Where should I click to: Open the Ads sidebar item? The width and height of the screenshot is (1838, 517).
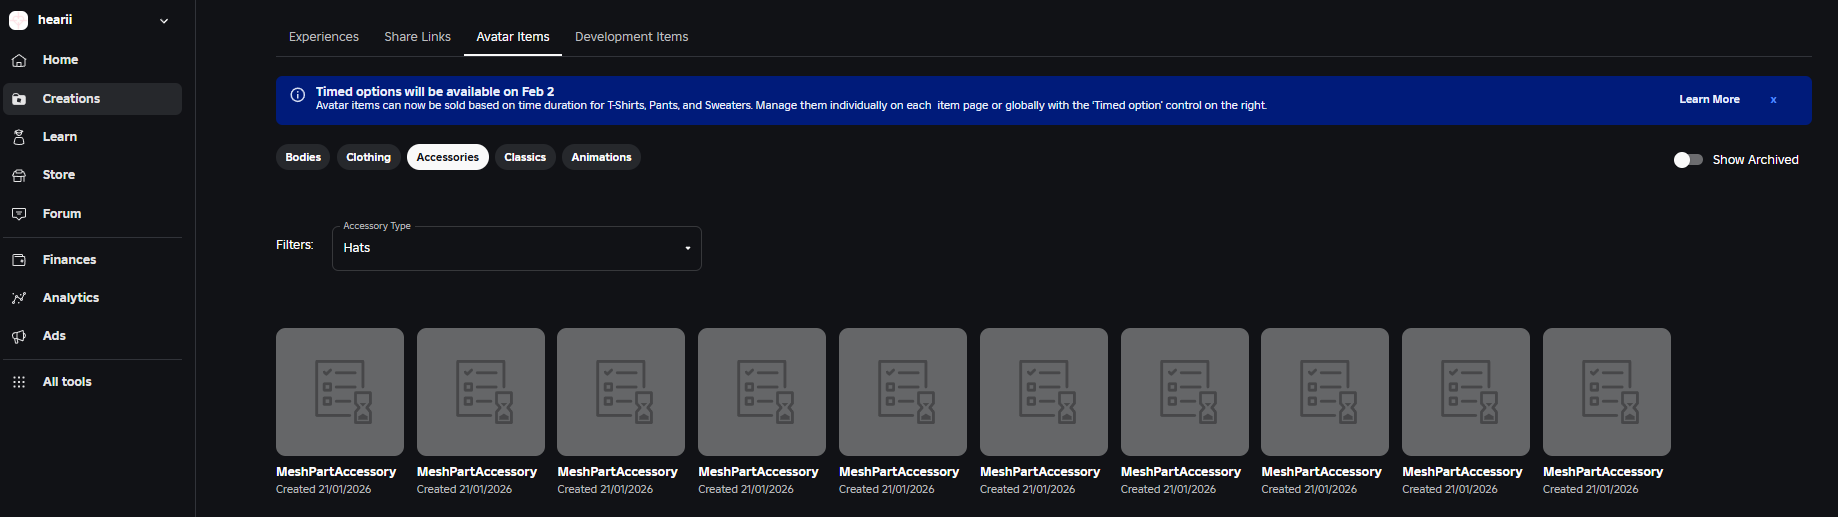pyautogui.click(x=92, y=336)
